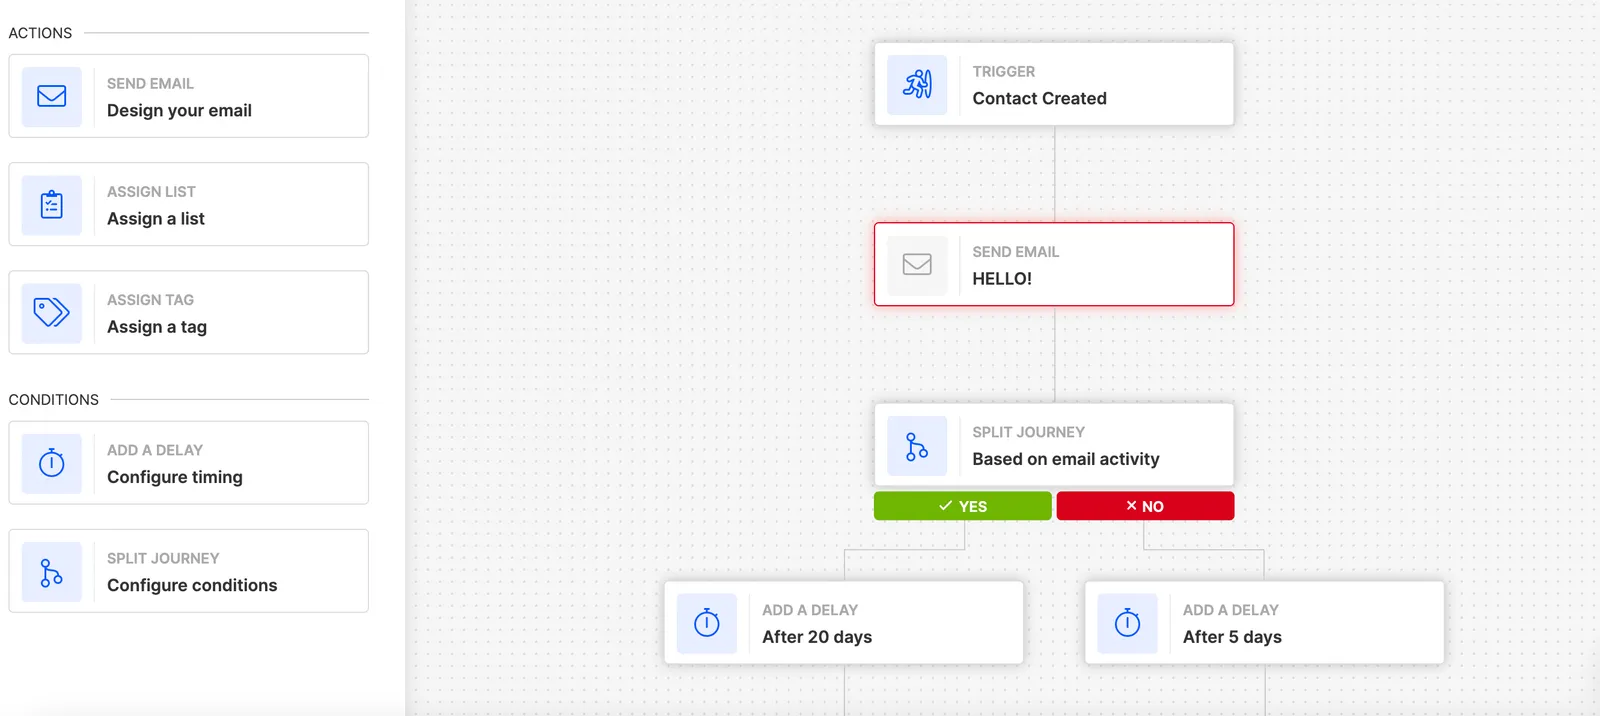The width and height of the screenshot is (1600, 716).
Task: Open the 'Contact Created' trigger node
Action: (1054, 84)
